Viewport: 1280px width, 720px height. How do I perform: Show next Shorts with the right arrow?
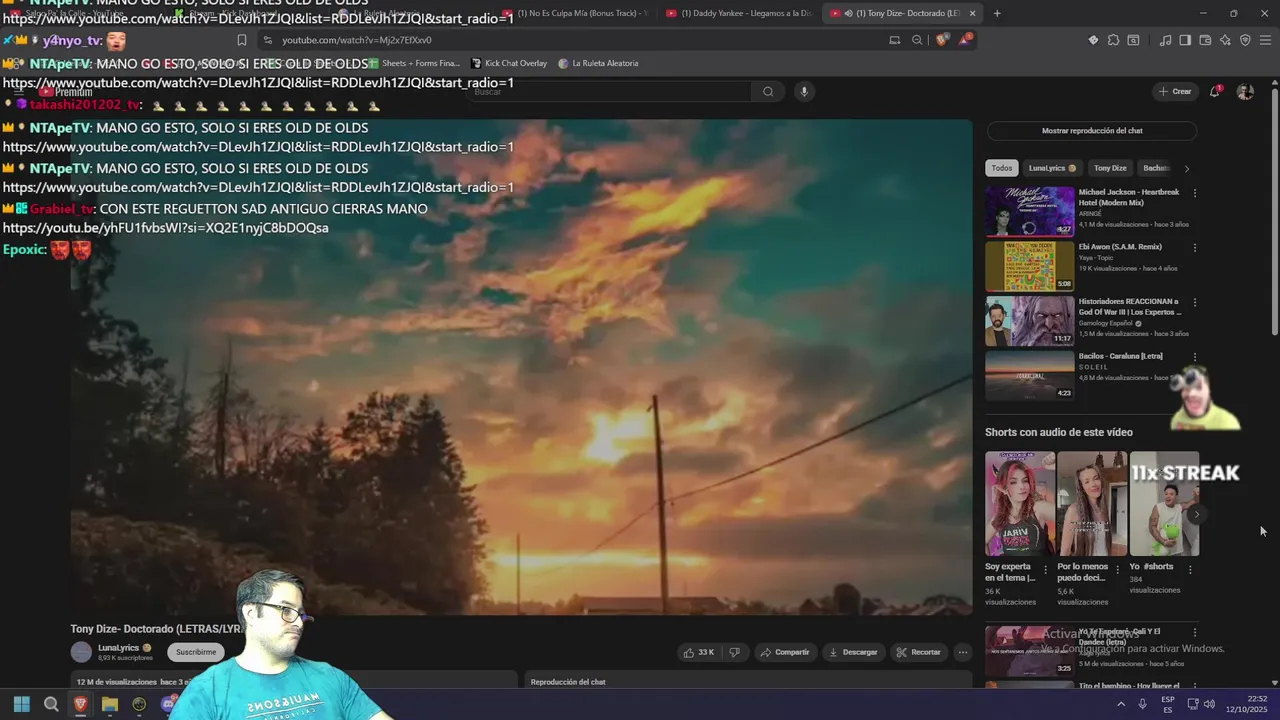click(1196, 514)
